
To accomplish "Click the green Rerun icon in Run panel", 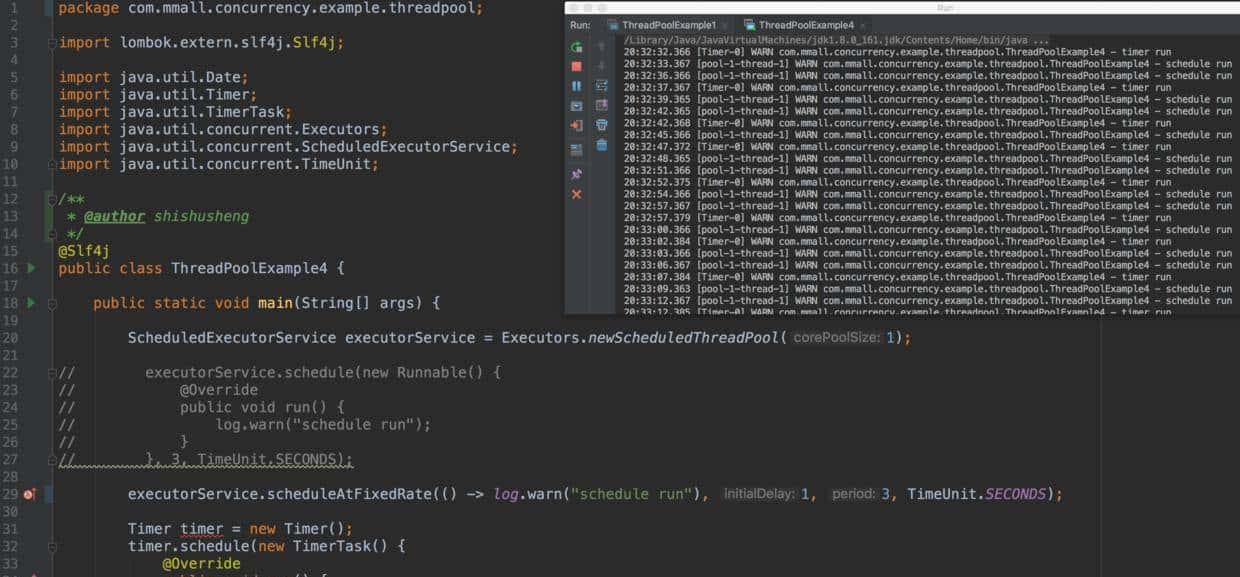I will [x=576, y=47].
